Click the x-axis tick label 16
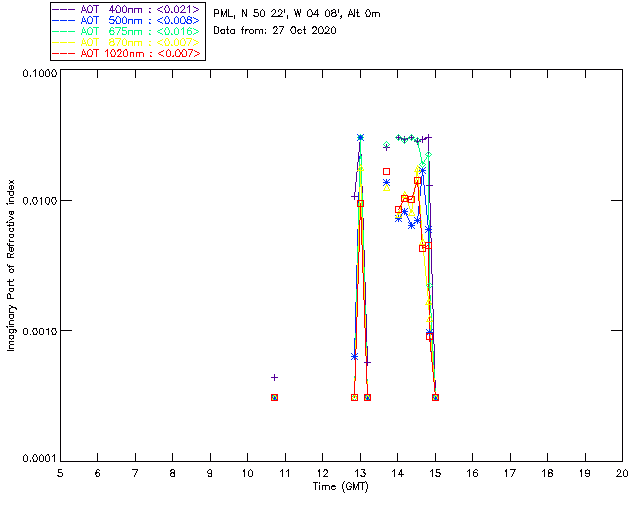 pos(473,473)
